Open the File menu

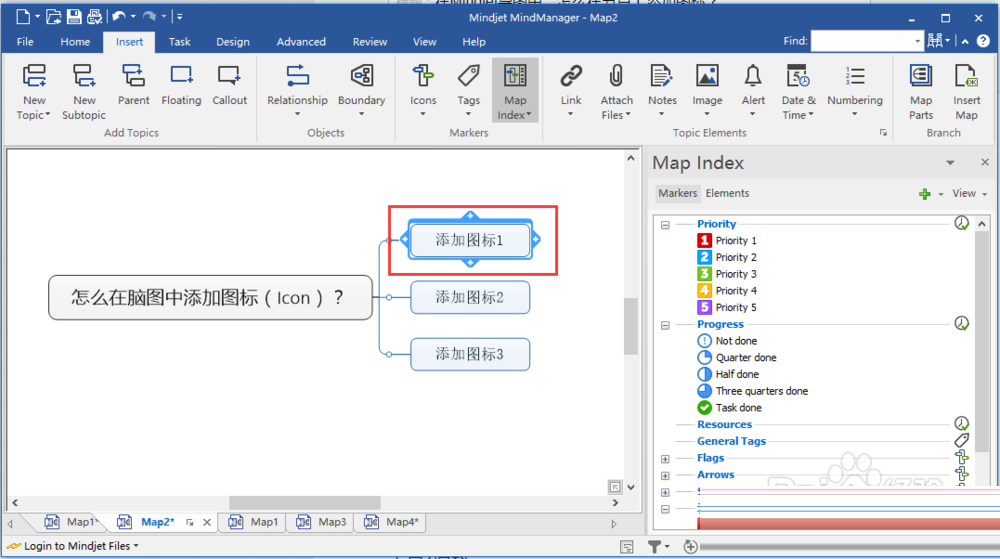25,41
